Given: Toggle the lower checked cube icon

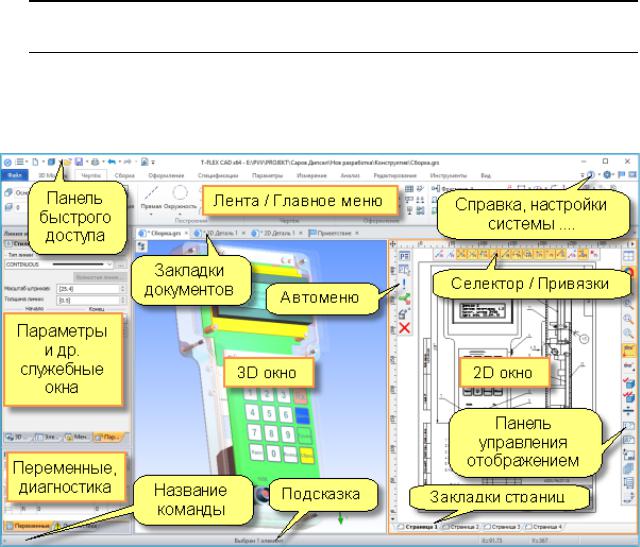Looking at the screenshot, I should pos(629,396).
